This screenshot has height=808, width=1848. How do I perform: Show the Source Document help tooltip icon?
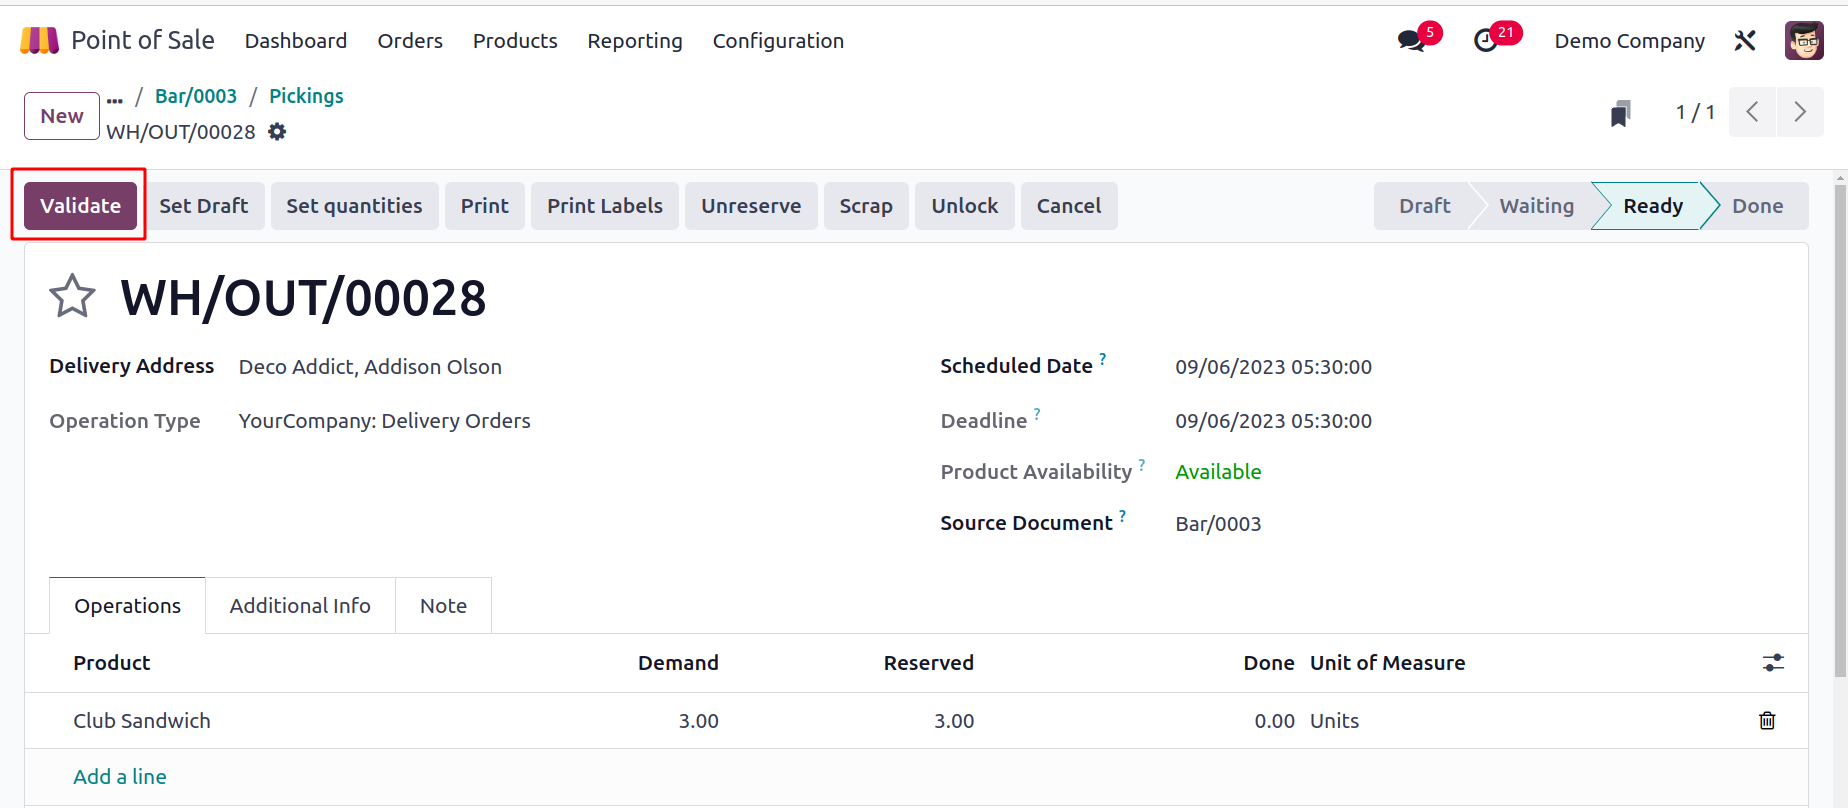coord(1122,516)
